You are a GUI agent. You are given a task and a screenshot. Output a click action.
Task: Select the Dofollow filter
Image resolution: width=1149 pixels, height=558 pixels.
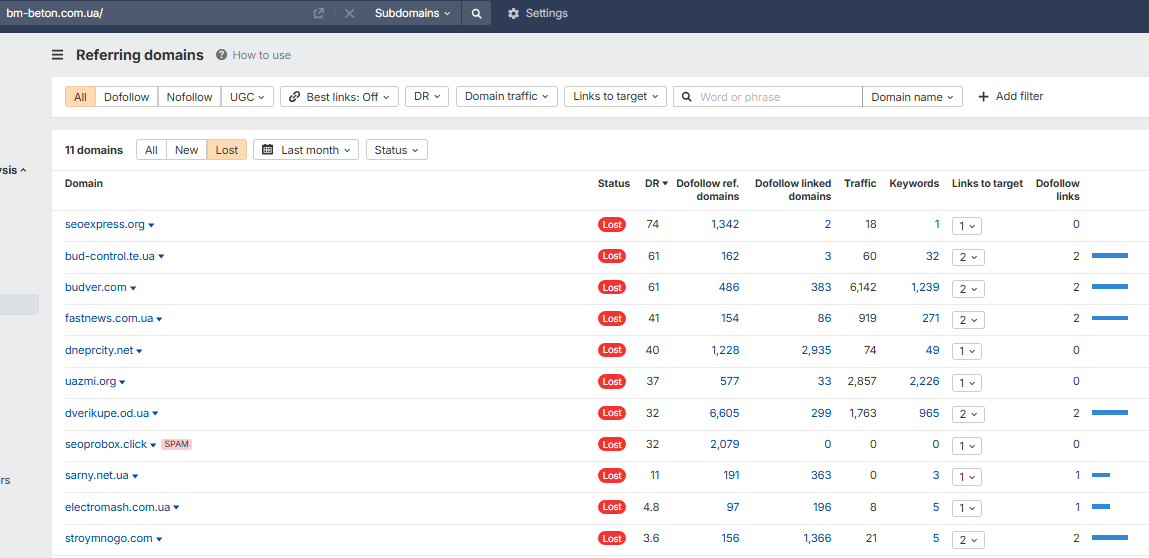[127, 97]
